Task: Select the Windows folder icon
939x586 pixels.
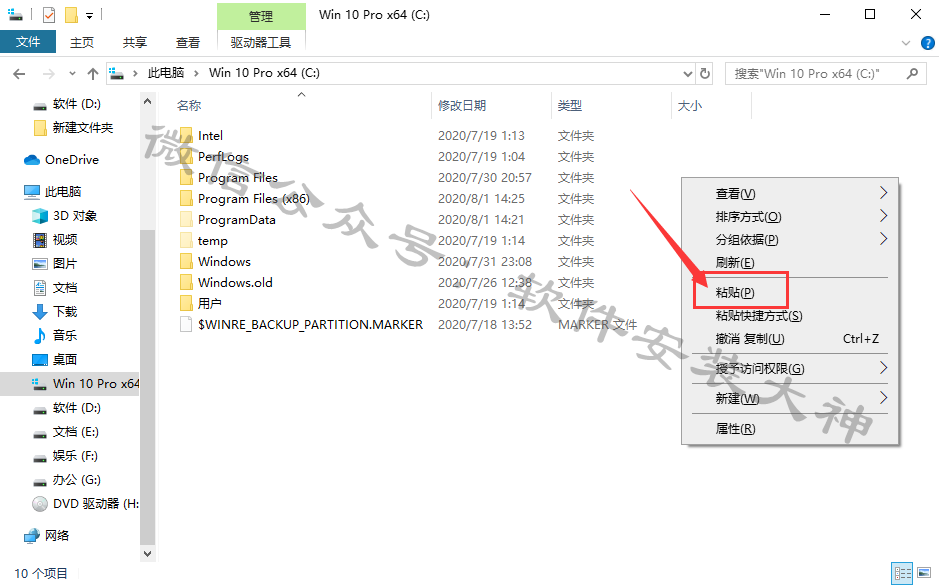Action: (x=186, y=261)
